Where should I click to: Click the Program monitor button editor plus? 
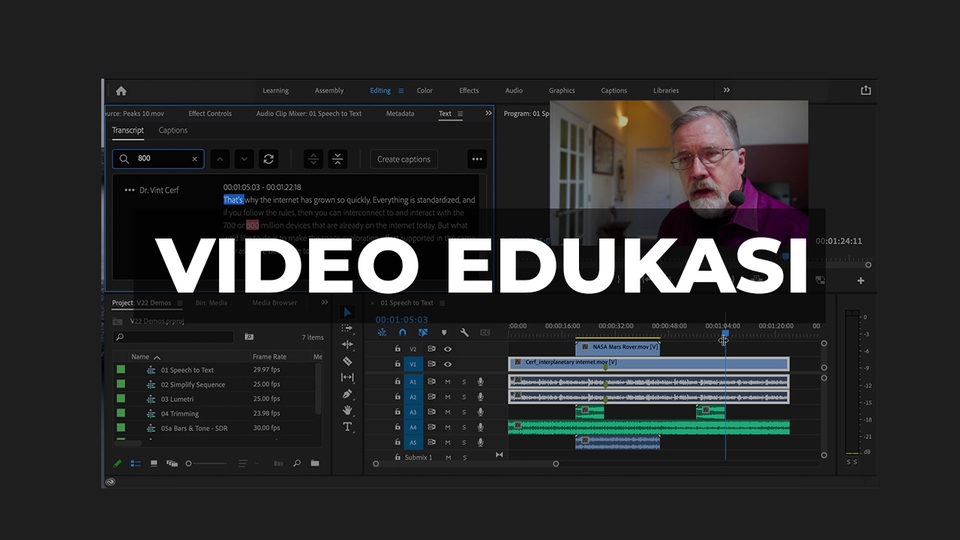[x=861, y=280]
